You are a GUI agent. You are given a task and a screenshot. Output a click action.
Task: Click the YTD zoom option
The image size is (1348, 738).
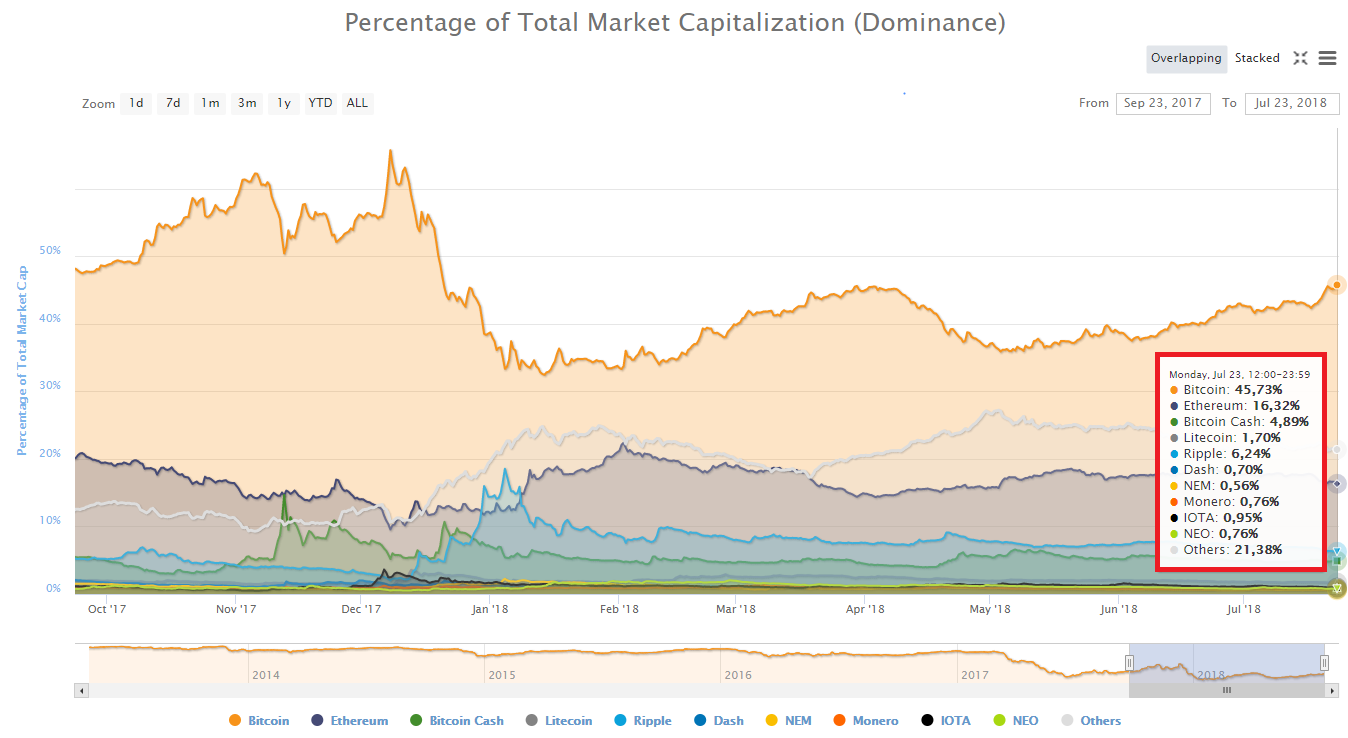pos(320,103)
